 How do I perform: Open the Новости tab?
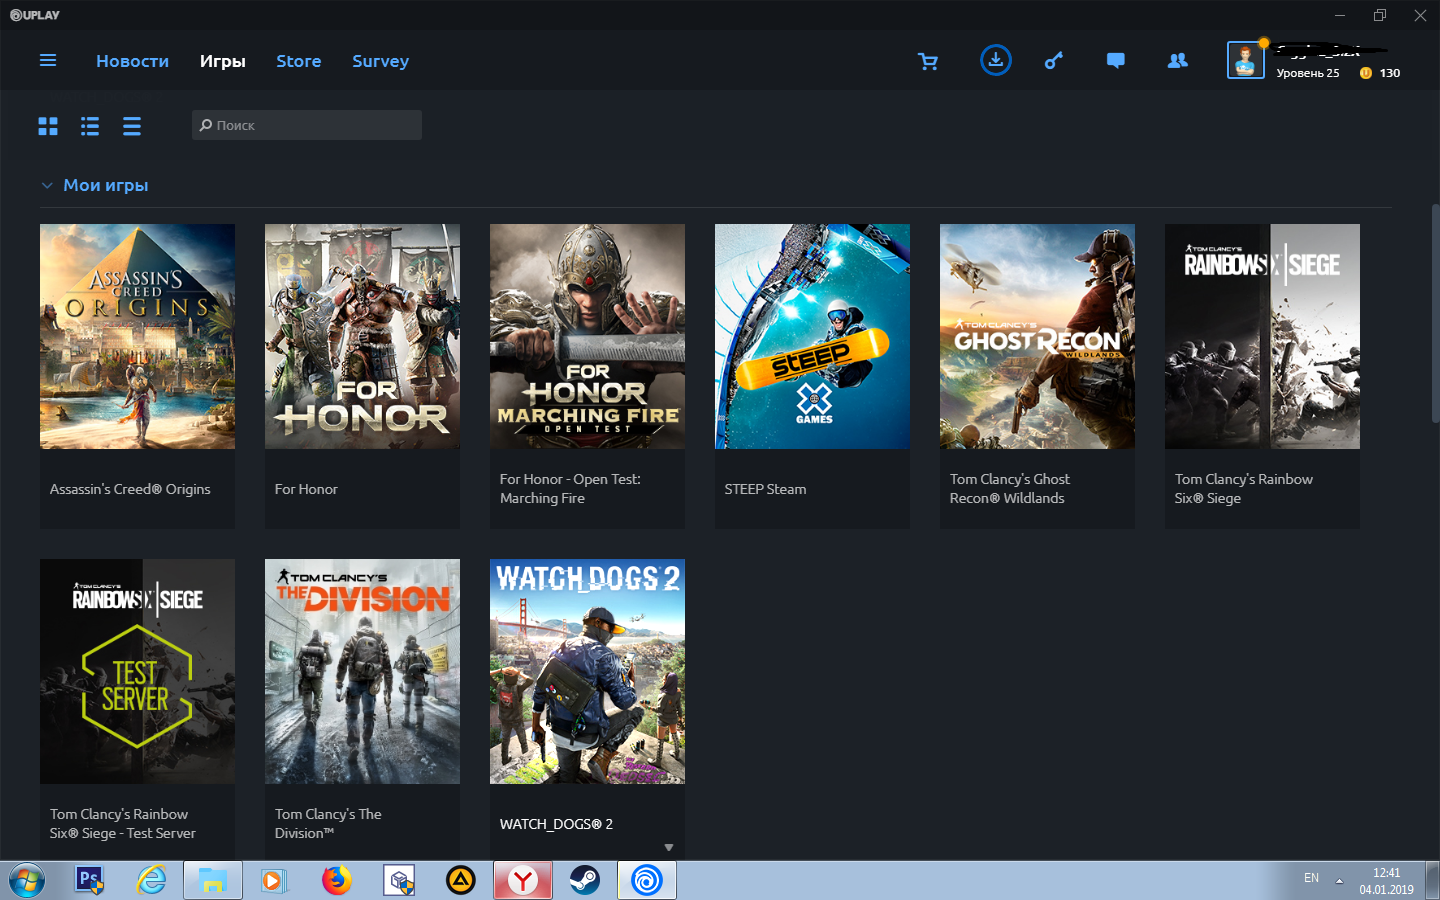132,61
